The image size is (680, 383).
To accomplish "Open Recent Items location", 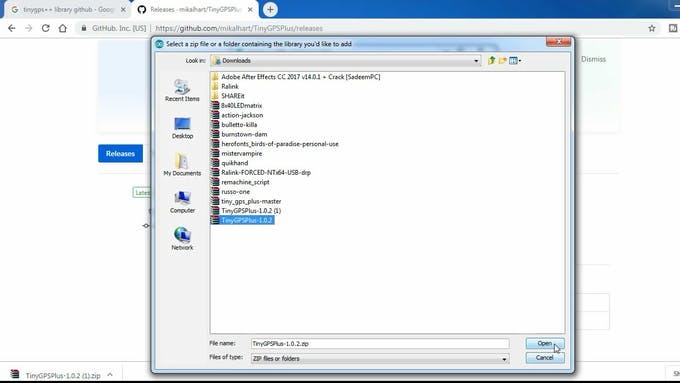I will 182,90.
